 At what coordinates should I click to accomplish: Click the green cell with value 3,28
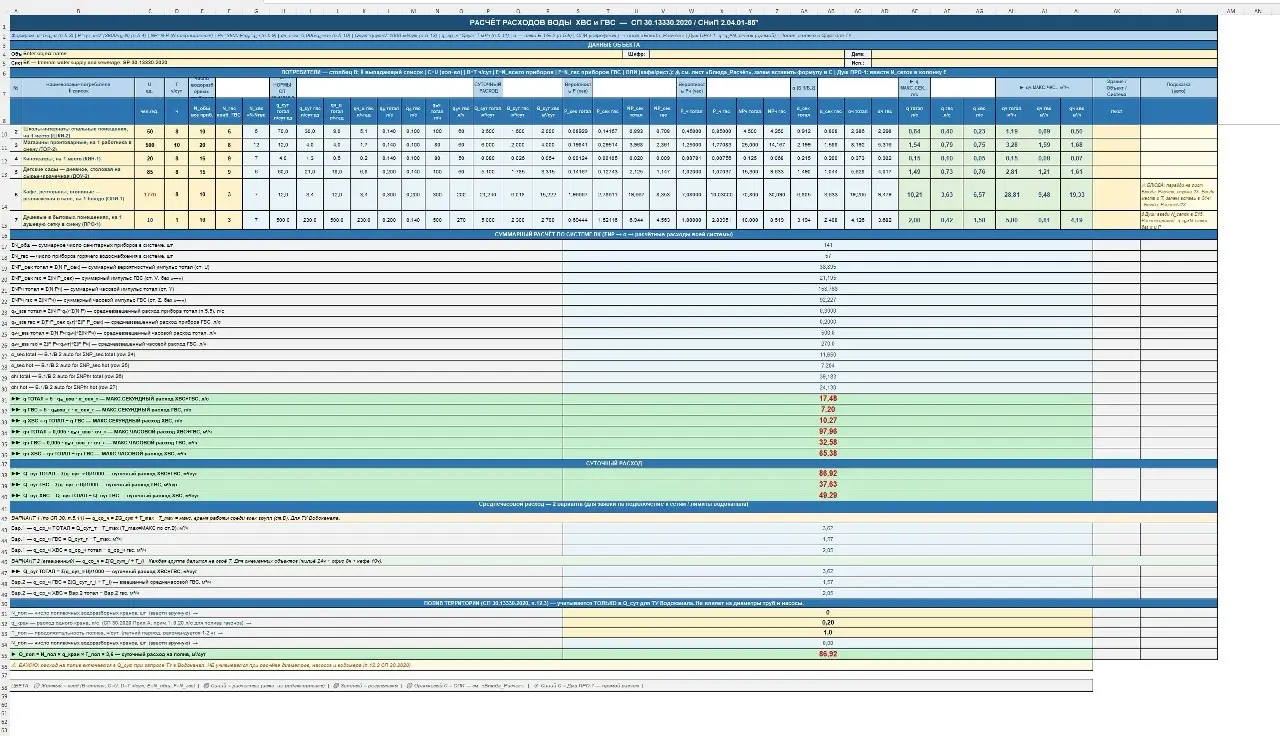coord(1011,144)
